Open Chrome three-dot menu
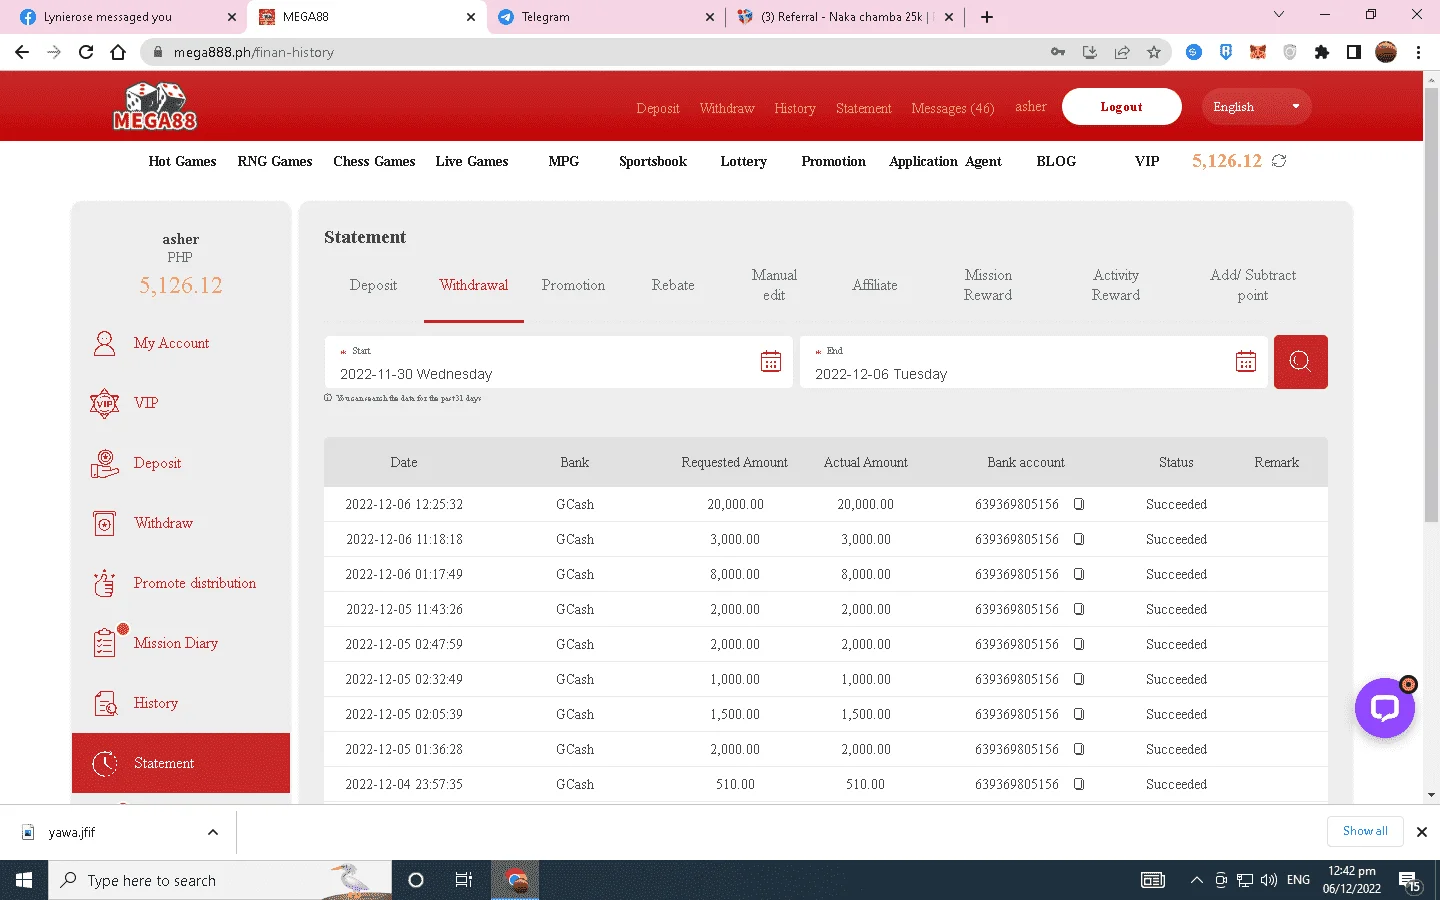 pos(1418,52)
